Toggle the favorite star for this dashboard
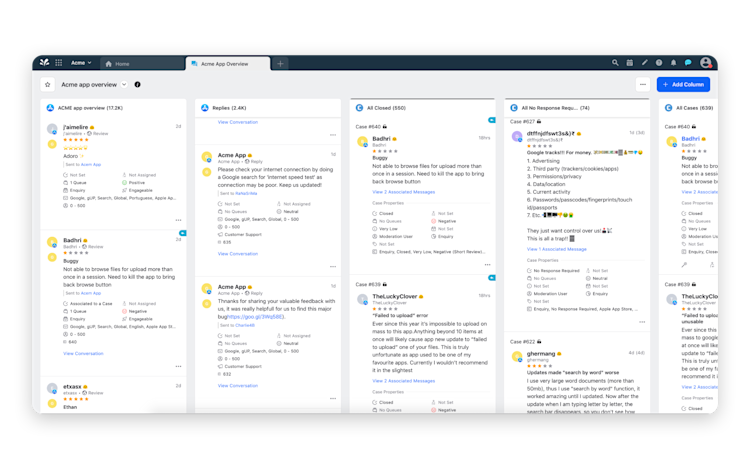750x469 pixels. [x=47, y=85]
